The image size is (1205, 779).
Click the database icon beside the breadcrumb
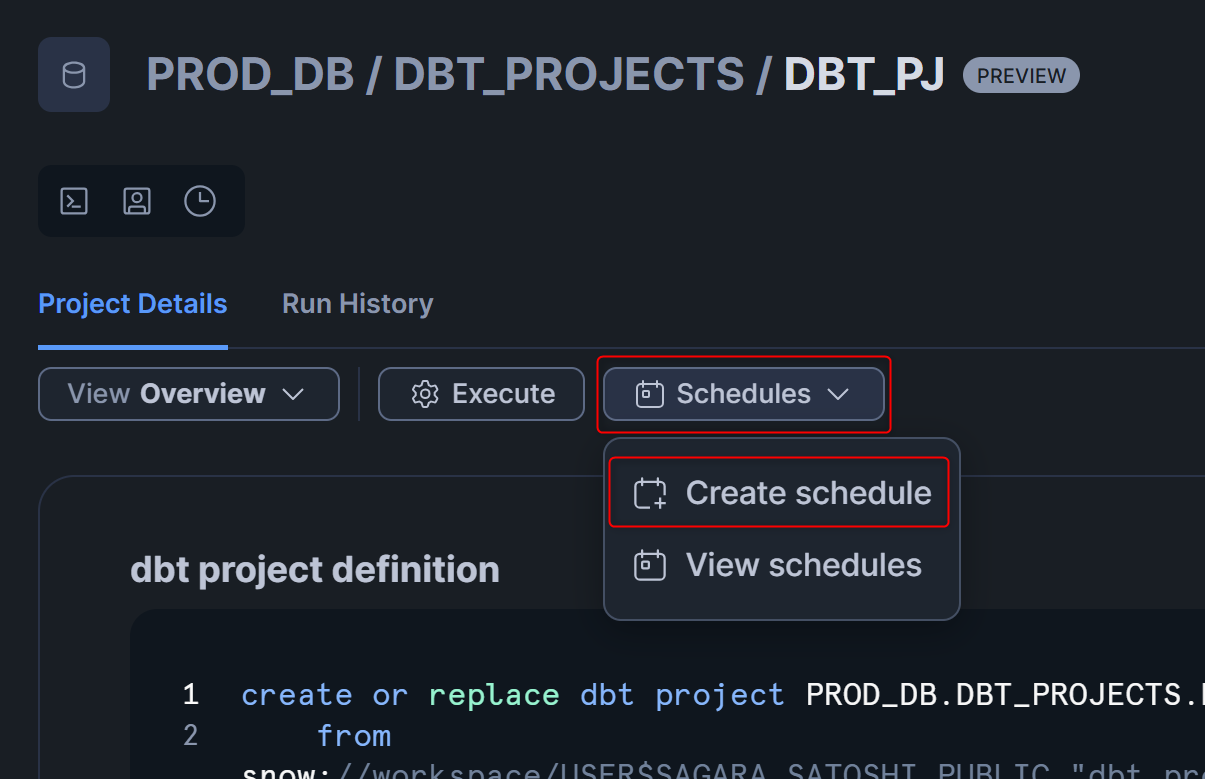[74, 75]
